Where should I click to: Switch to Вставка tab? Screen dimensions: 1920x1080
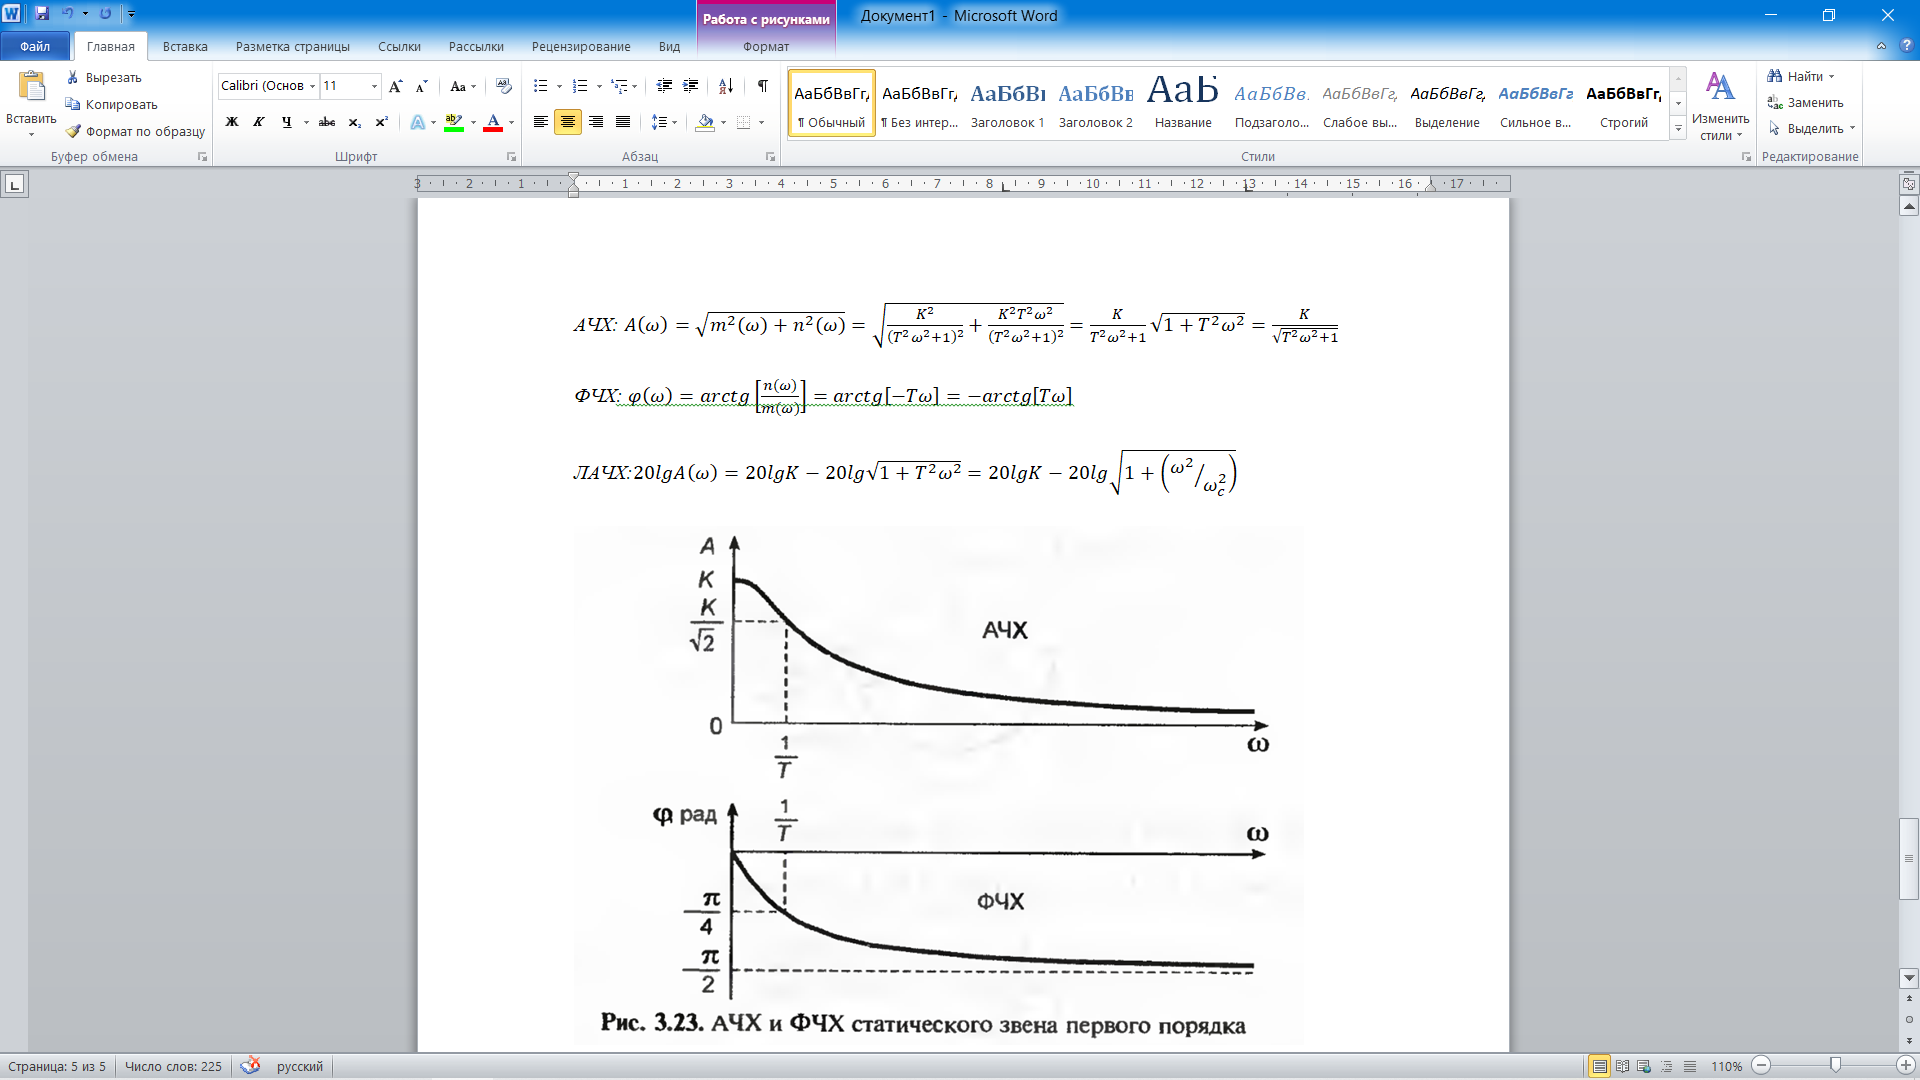pos(185,46)
